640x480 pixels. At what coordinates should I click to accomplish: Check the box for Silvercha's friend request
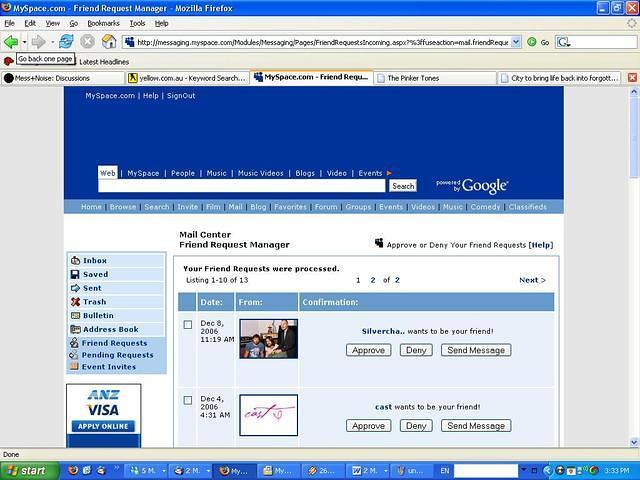click(188, 324)
